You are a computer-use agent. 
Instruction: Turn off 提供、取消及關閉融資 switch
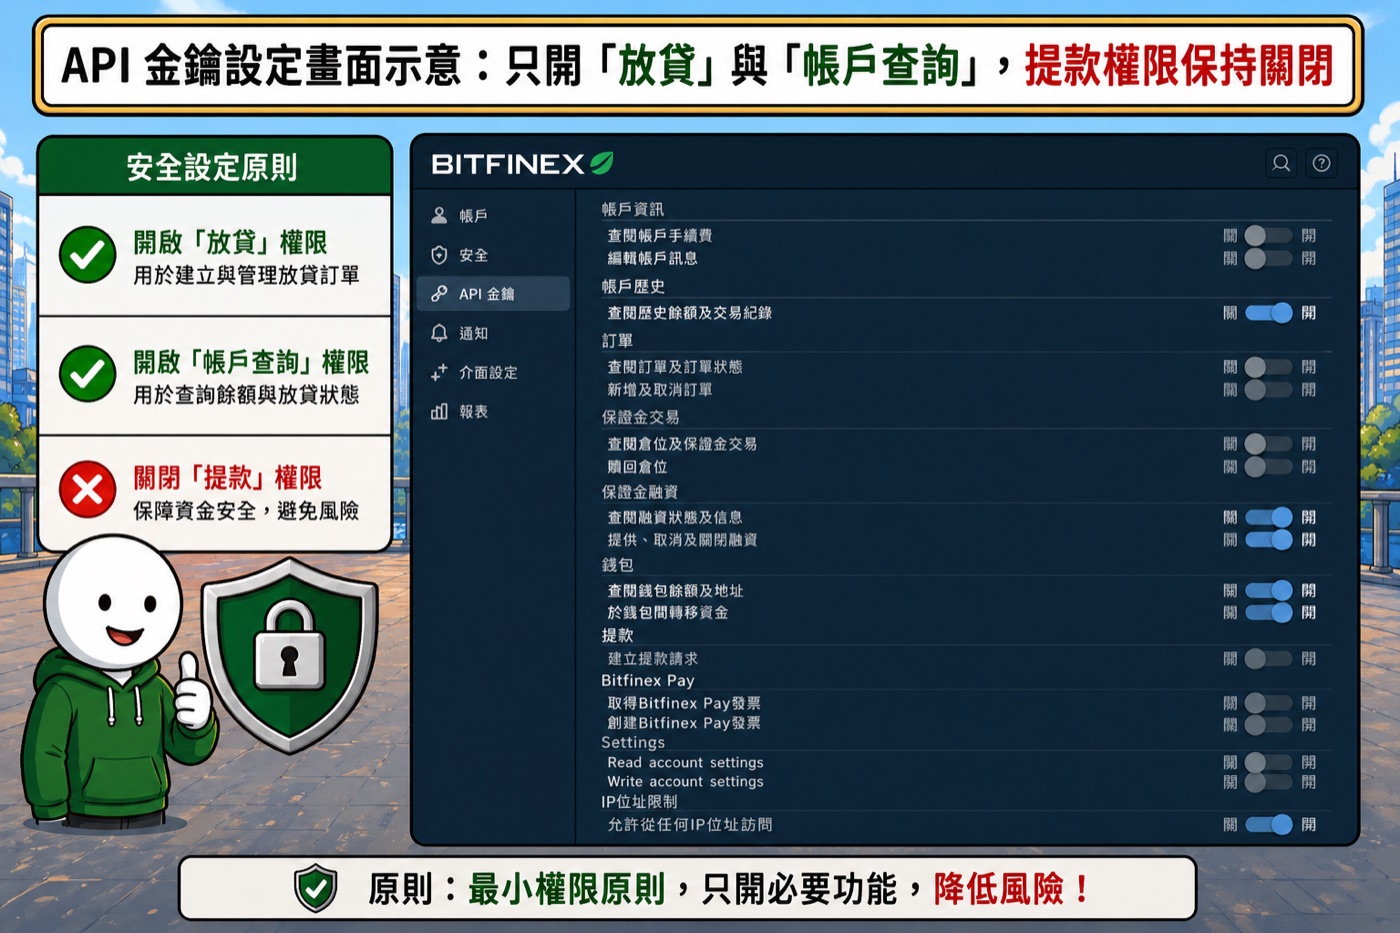(x=1268, y=539)
